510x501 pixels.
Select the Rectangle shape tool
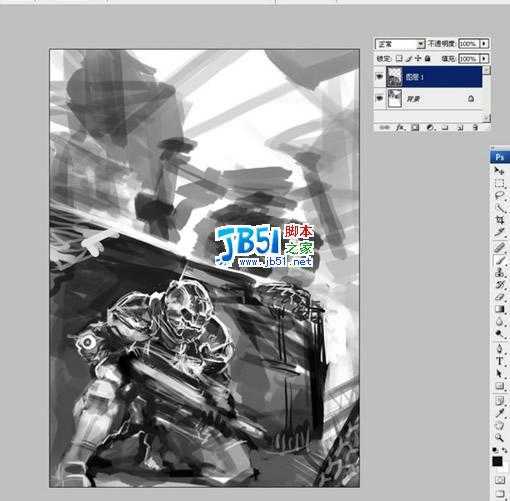point(499,386)
